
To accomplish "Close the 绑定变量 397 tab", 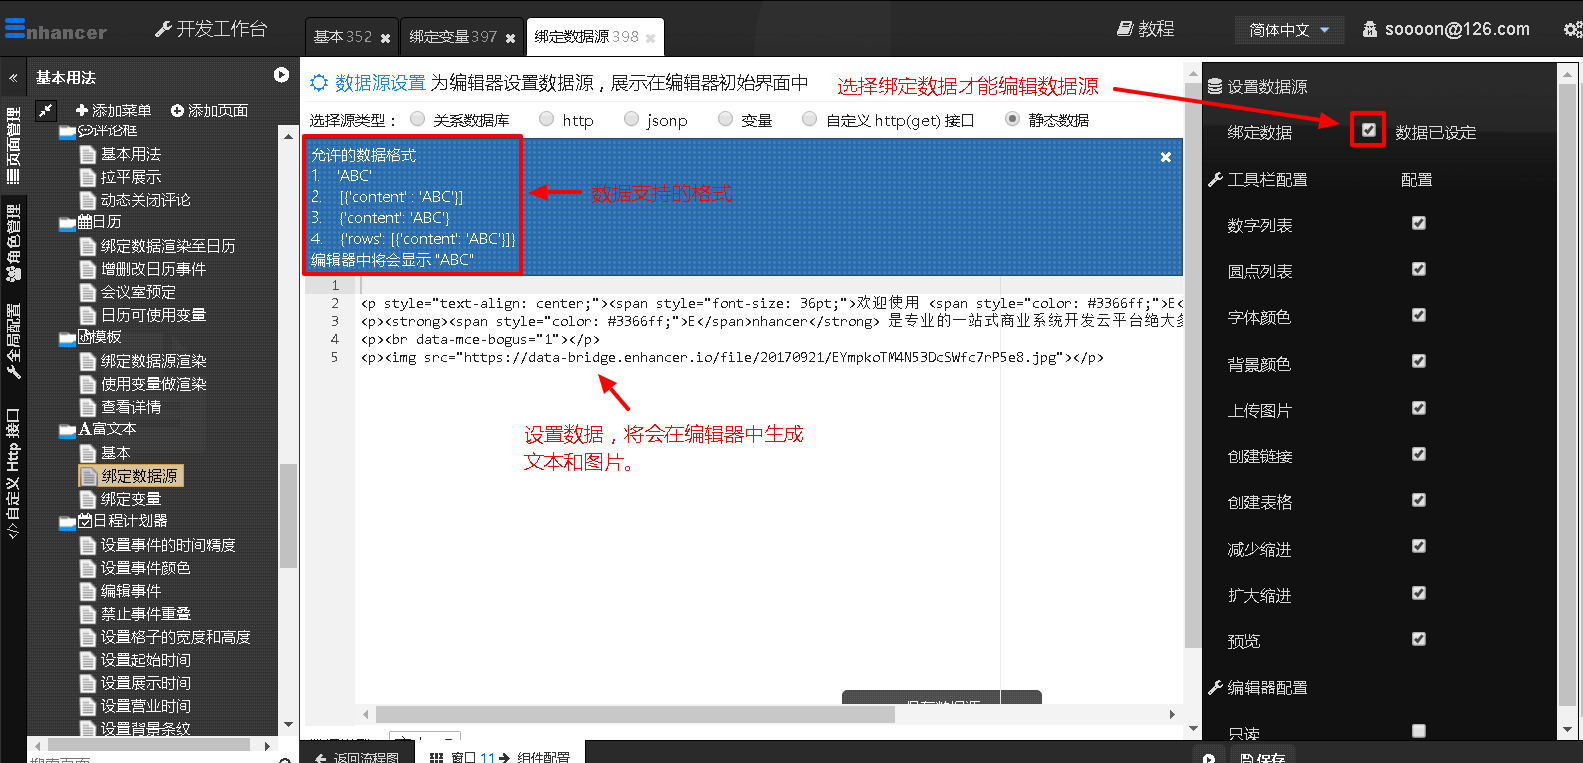I will (x=510, y=38).
